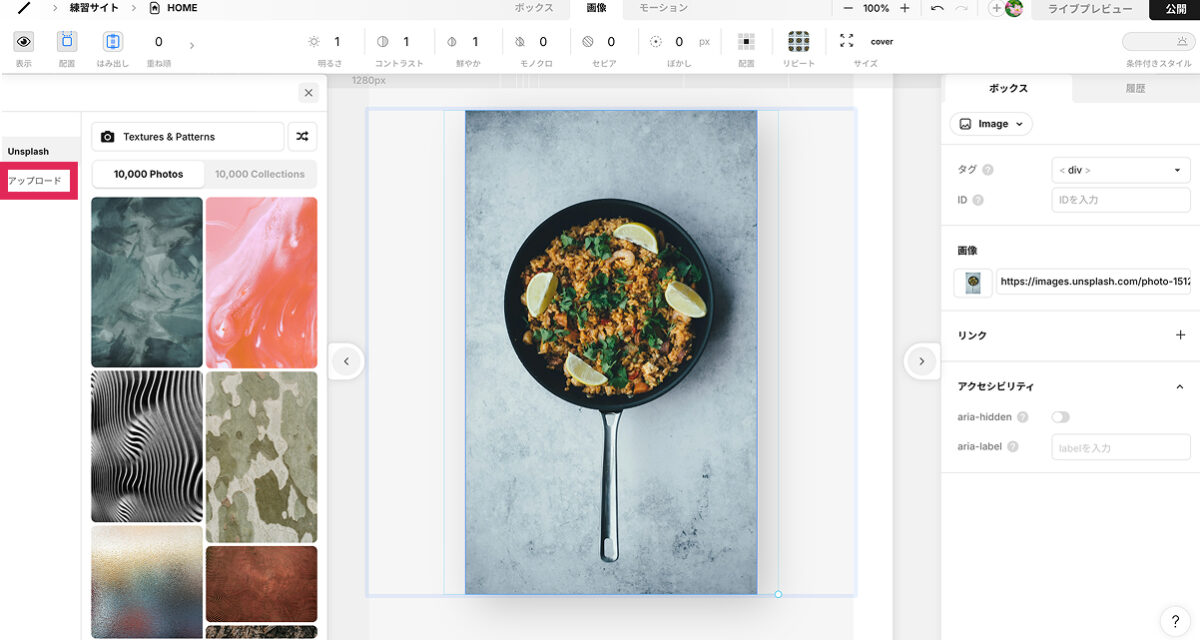
Task: Zoom in with the plus icon
Action: (x=905, y=8)
